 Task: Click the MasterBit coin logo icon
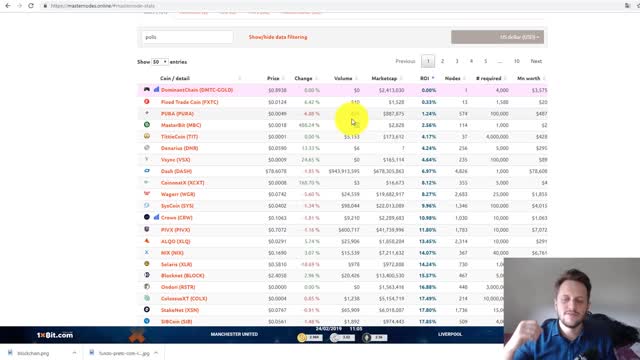point(147,124)
